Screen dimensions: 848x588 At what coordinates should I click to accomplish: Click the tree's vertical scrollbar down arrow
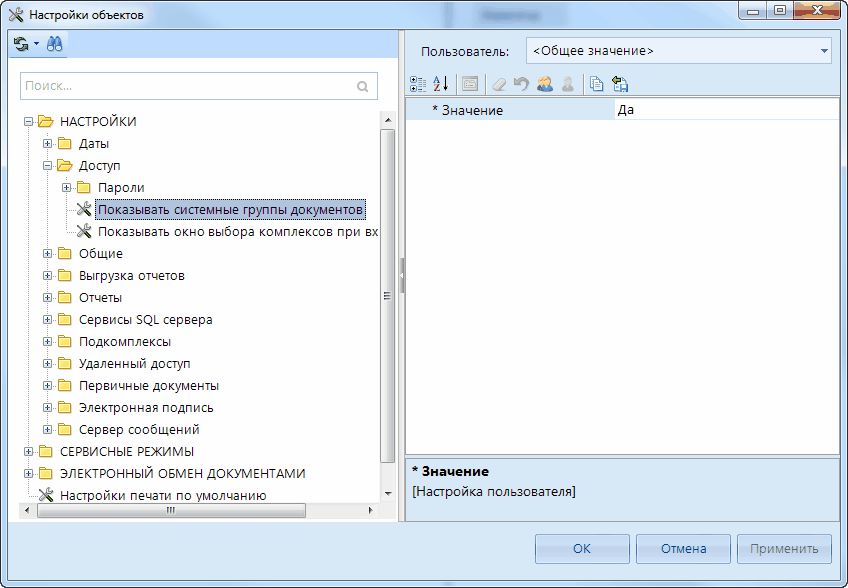(388, 493)
